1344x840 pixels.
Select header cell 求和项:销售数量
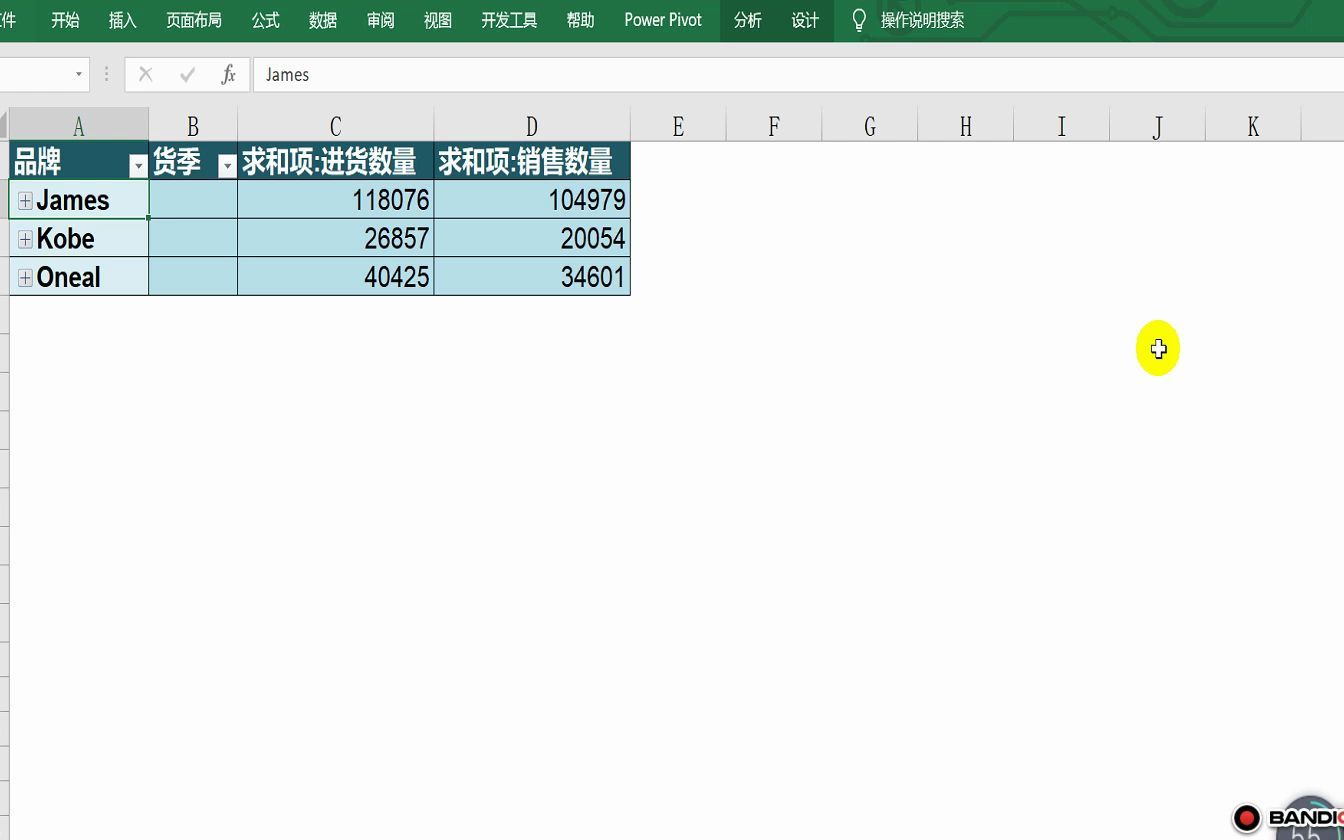(532, 161)
